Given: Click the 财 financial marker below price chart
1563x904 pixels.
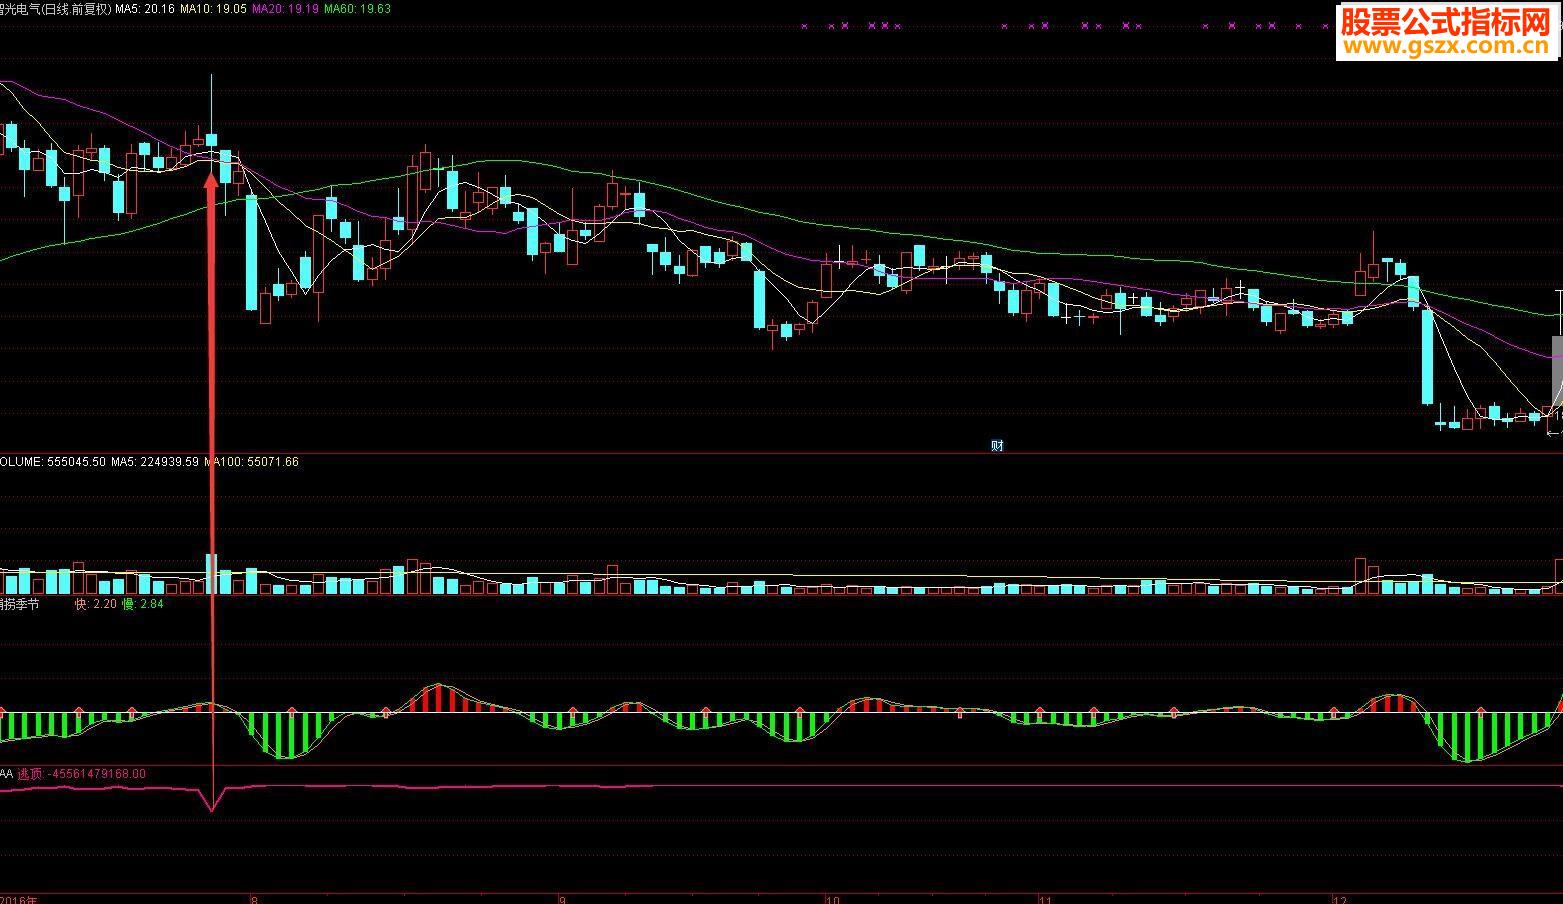Looking at the screenshot, I should 997,446.
